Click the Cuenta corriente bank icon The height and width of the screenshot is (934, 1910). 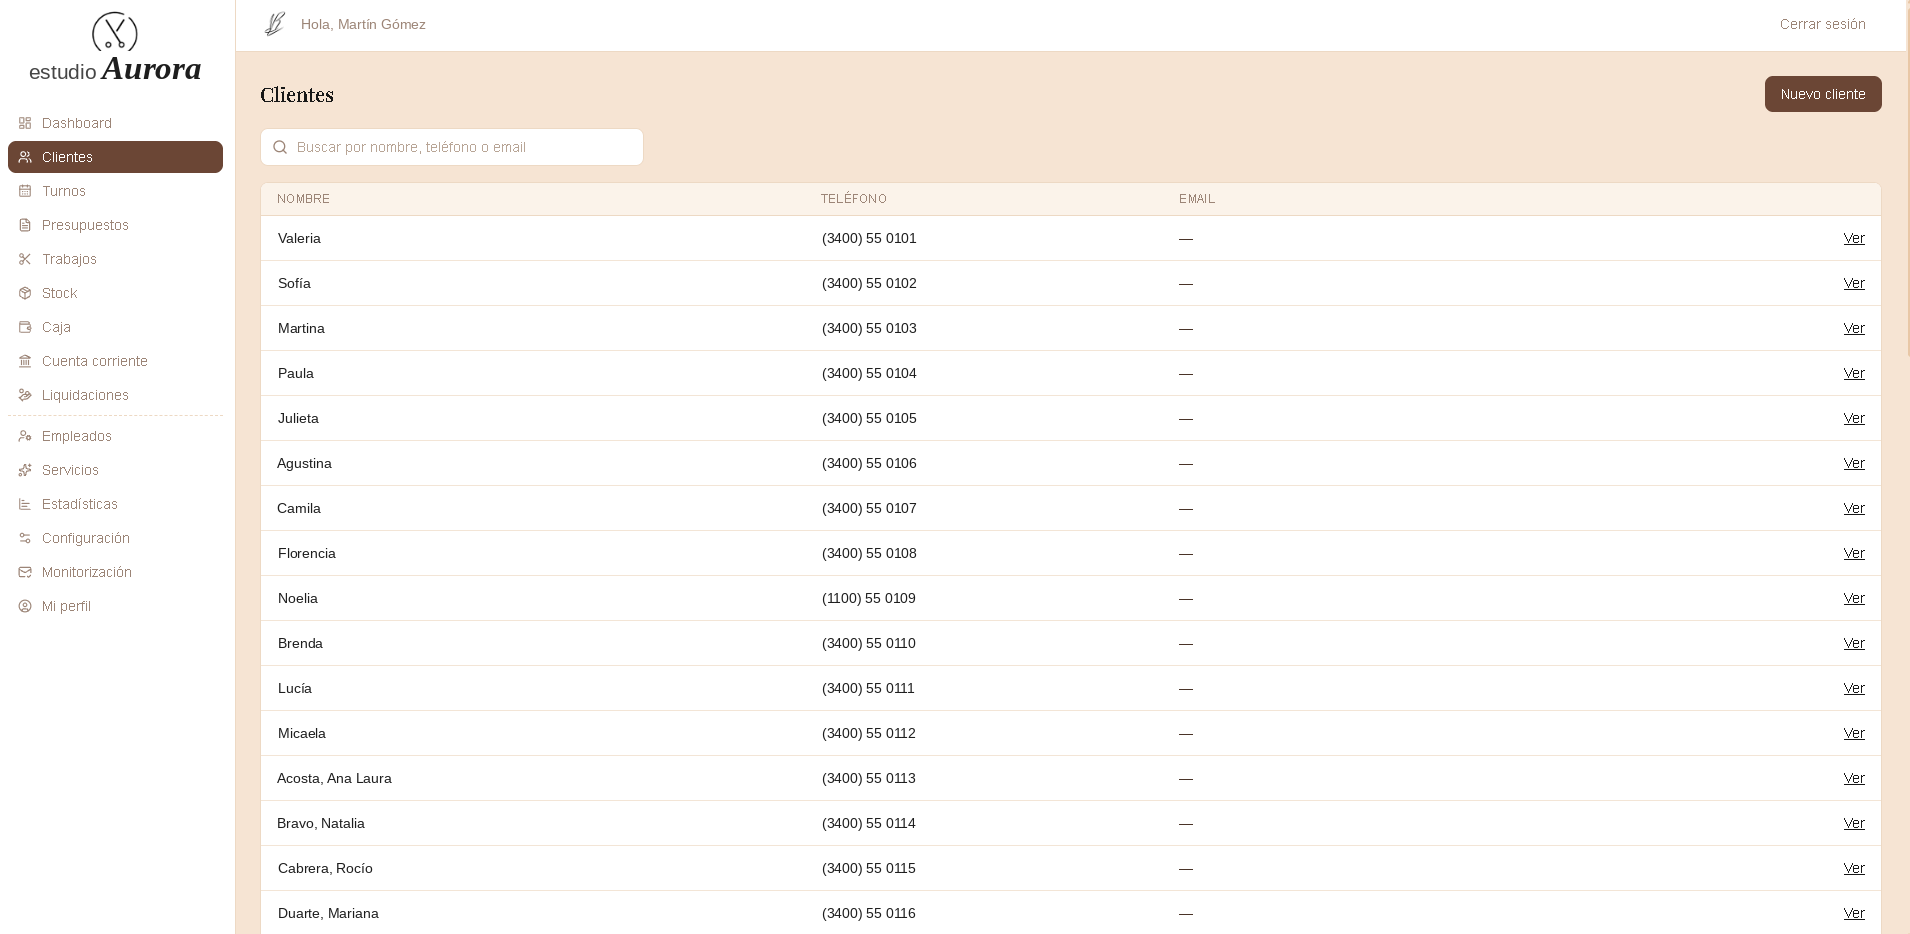click(x=25, y=361)
